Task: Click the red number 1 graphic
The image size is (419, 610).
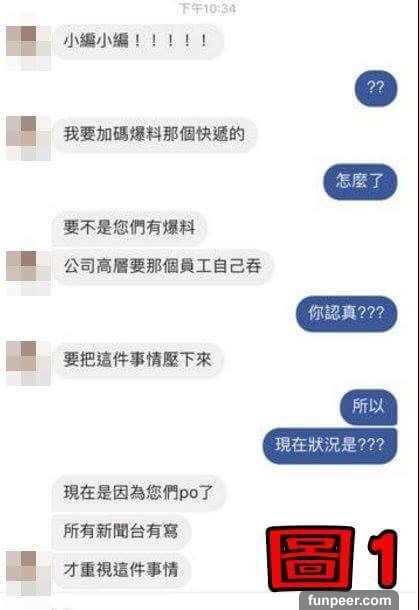Action: click(382, 558)
